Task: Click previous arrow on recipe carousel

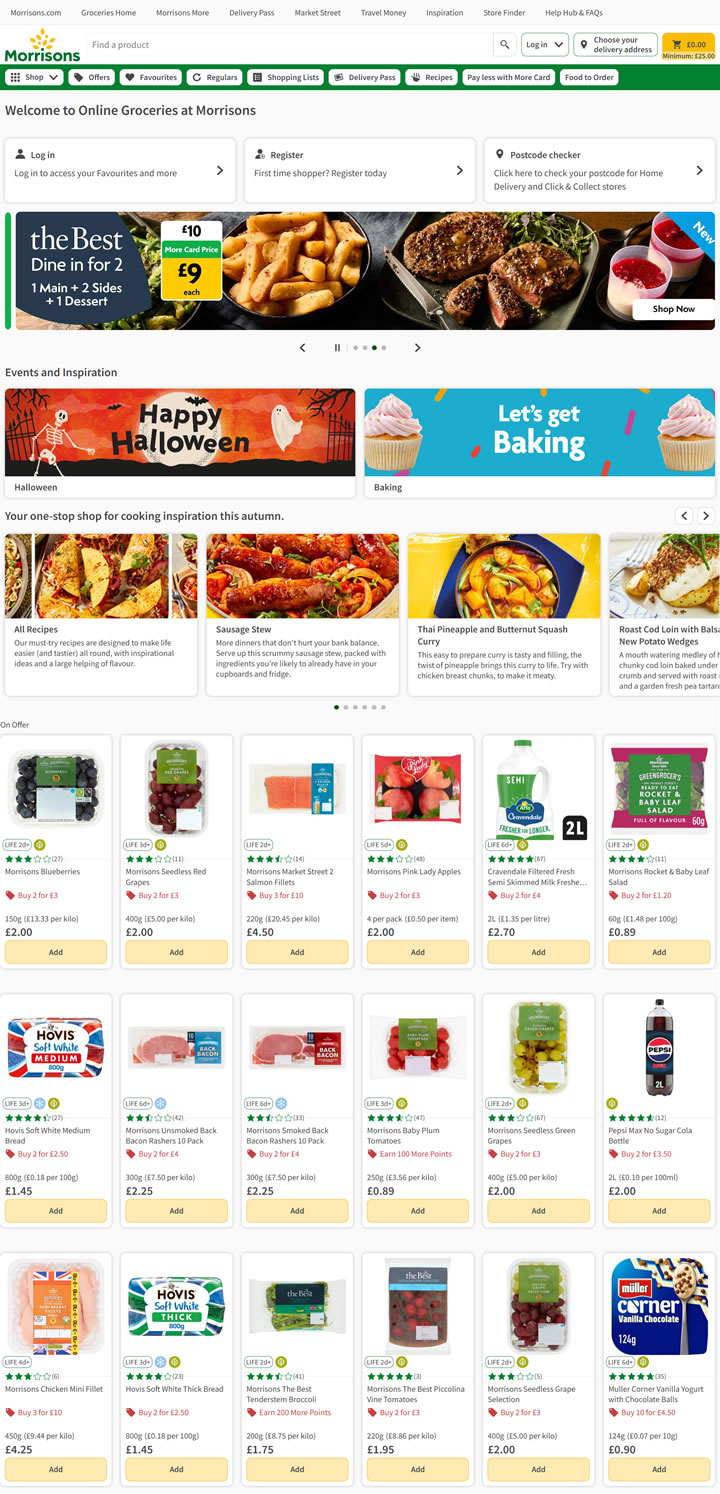Action: click(684, 516)
